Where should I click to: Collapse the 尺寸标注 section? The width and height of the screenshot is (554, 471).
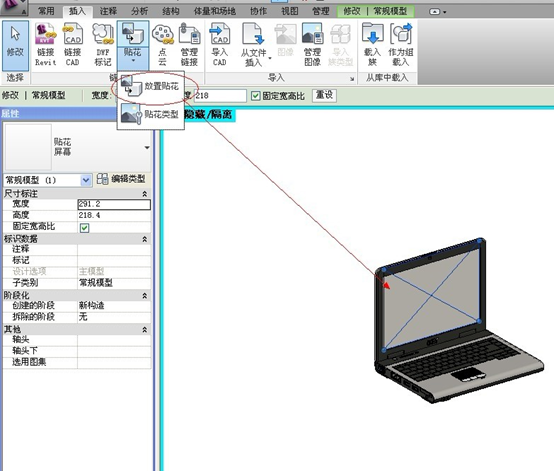[144, 194]
